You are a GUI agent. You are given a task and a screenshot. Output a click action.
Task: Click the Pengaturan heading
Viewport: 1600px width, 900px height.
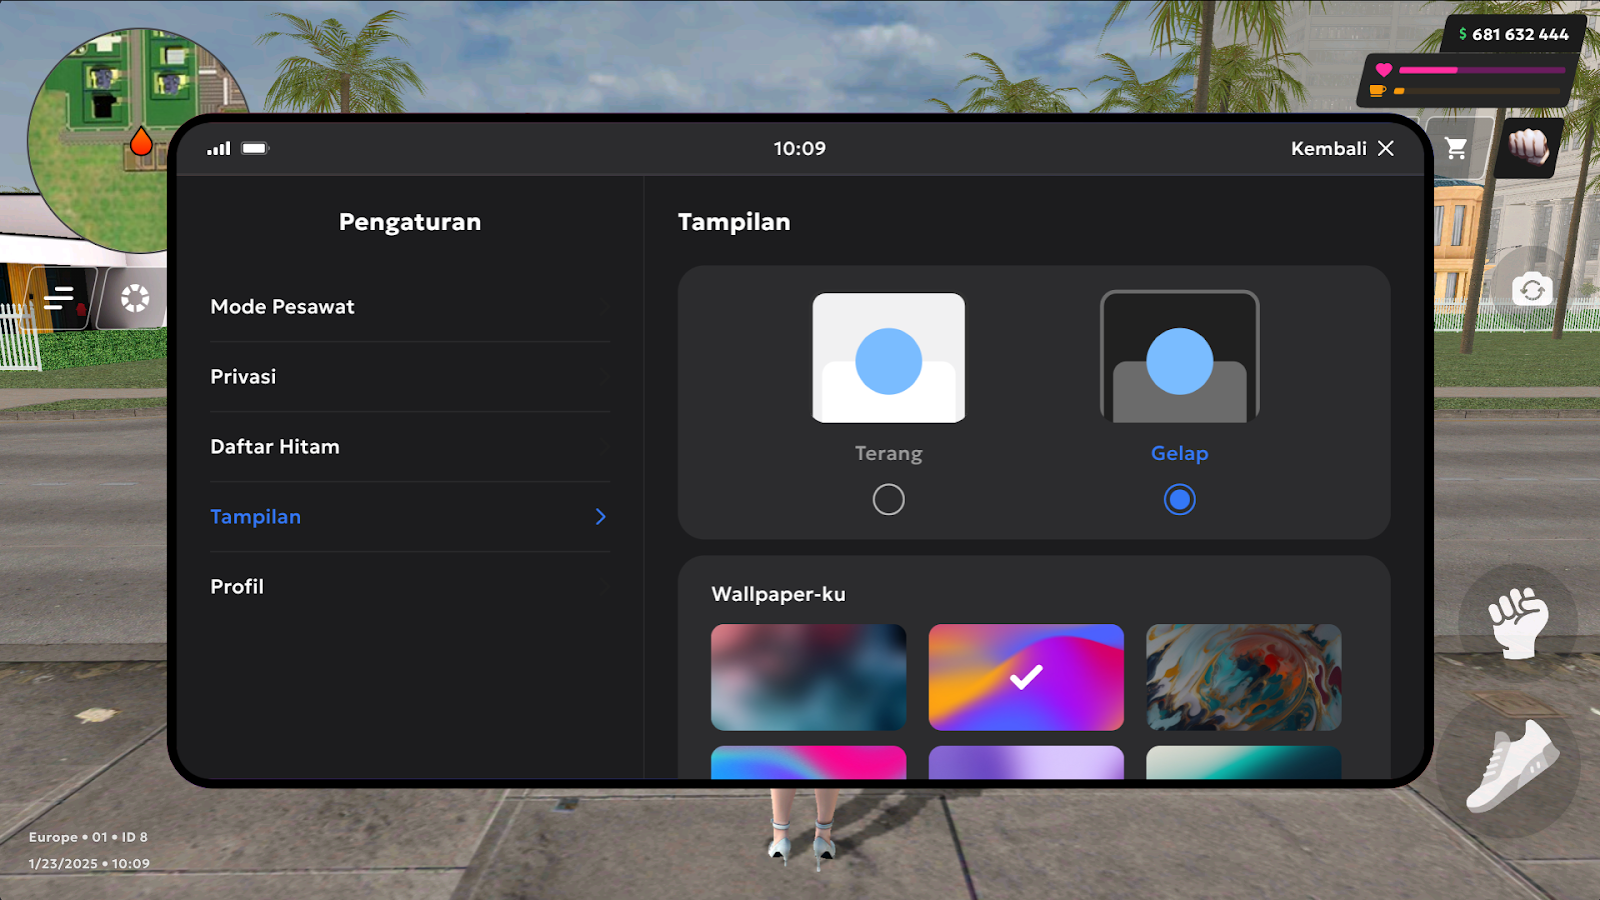[410, 222]
